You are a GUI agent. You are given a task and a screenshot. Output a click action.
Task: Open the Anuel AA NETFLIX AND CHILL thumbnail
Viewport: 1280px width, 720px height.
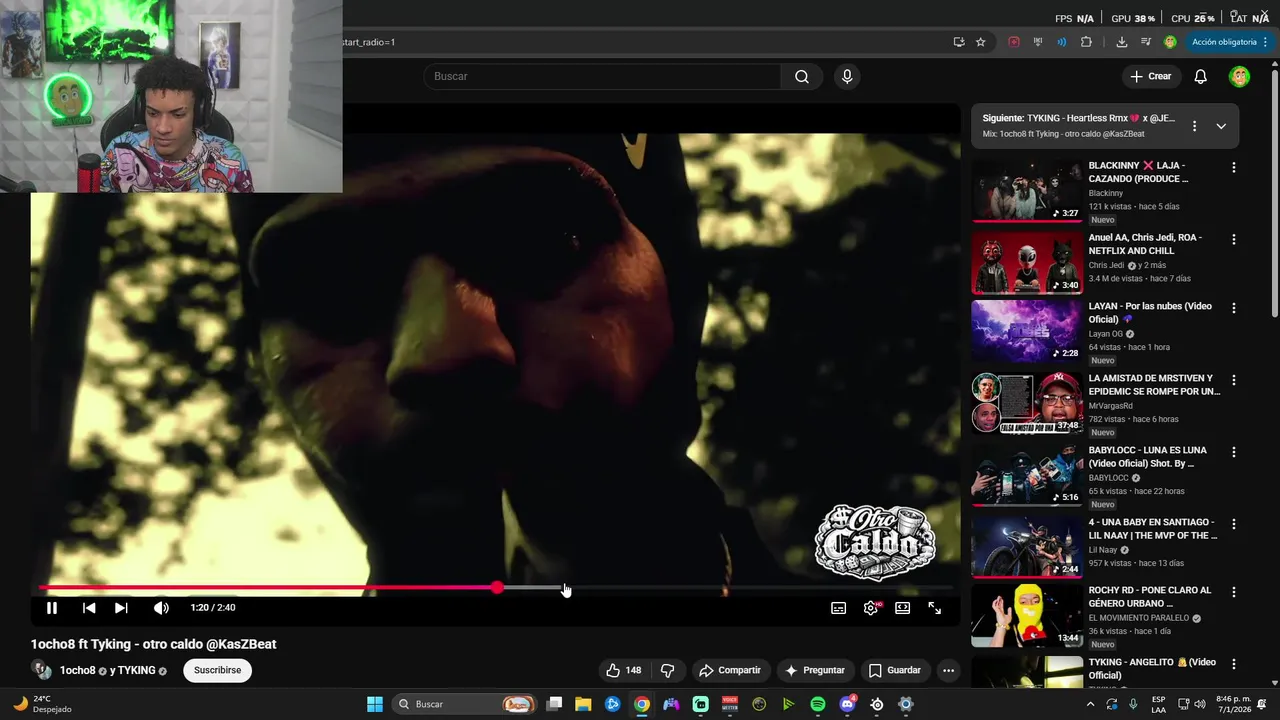1027,263
